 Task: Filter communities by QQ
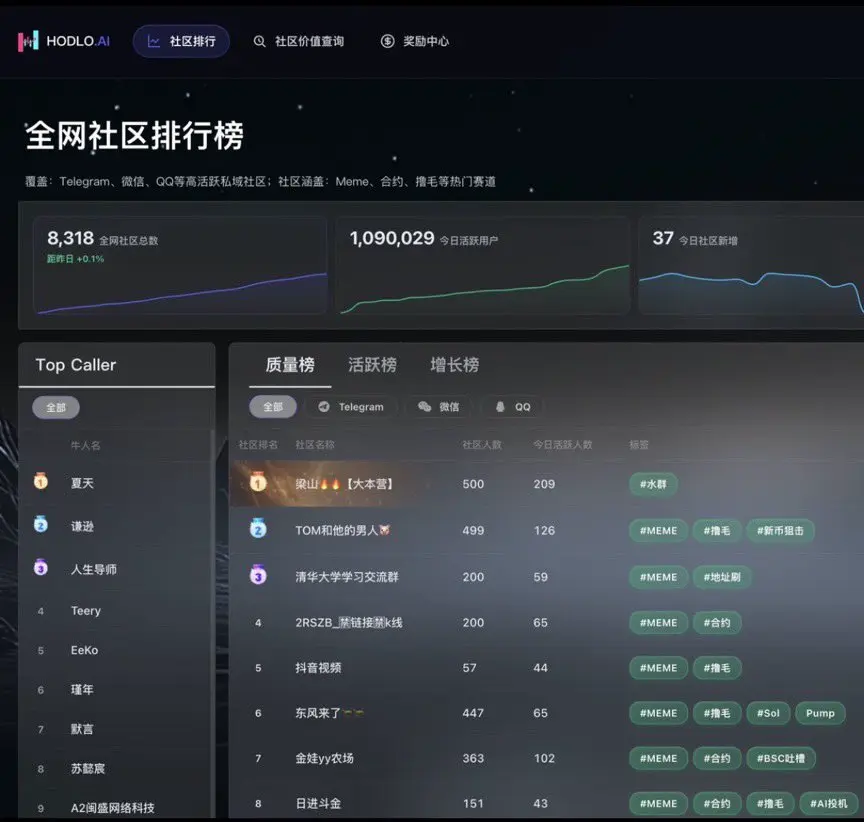click(512, 407)
